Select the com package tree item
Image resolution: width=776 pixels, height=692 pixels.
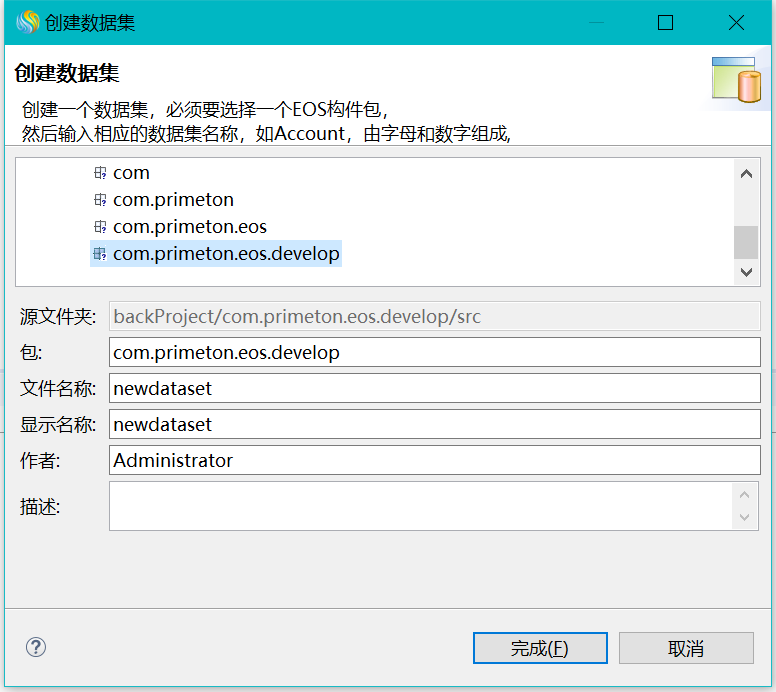tap(131, 173)
